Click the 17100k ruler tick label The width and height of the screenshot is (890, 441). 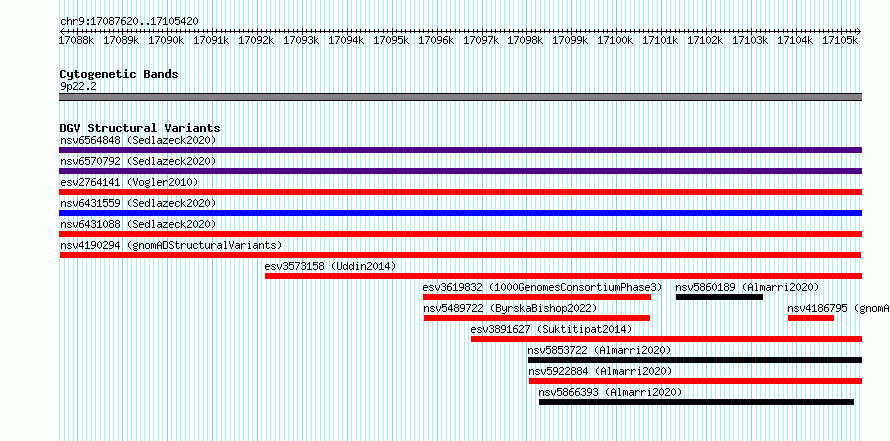pyautogui.click(x=615, y=40)
